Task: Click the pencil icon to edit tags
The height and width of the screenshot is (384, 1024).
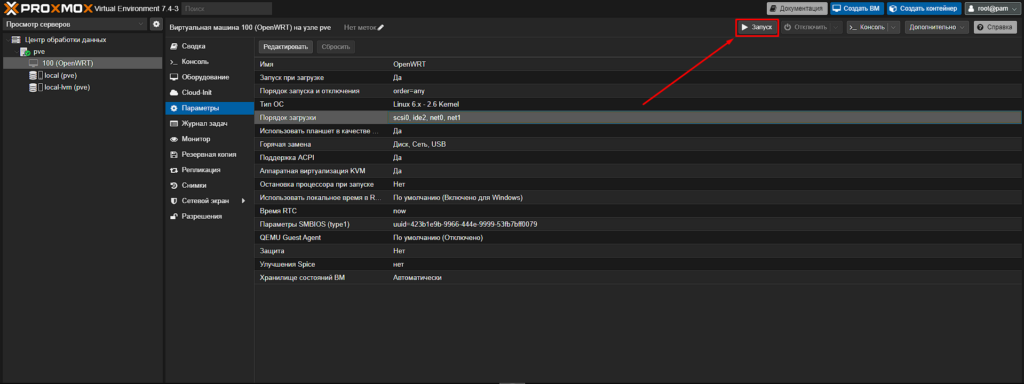Action: pyautogui.click(x=381, y=27)
